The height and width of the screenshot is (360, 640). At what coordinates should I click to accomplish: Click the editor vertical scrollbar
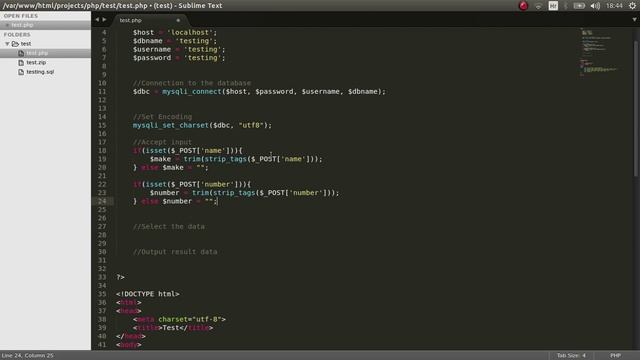(x=636, y=109)
